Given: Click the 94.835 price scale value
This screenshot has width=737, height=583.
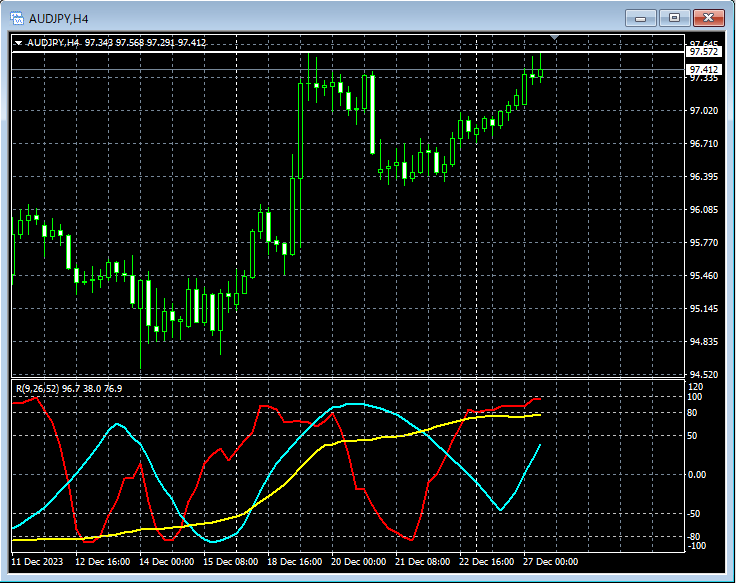Looking at the screenshot, I should pos(704,341).
